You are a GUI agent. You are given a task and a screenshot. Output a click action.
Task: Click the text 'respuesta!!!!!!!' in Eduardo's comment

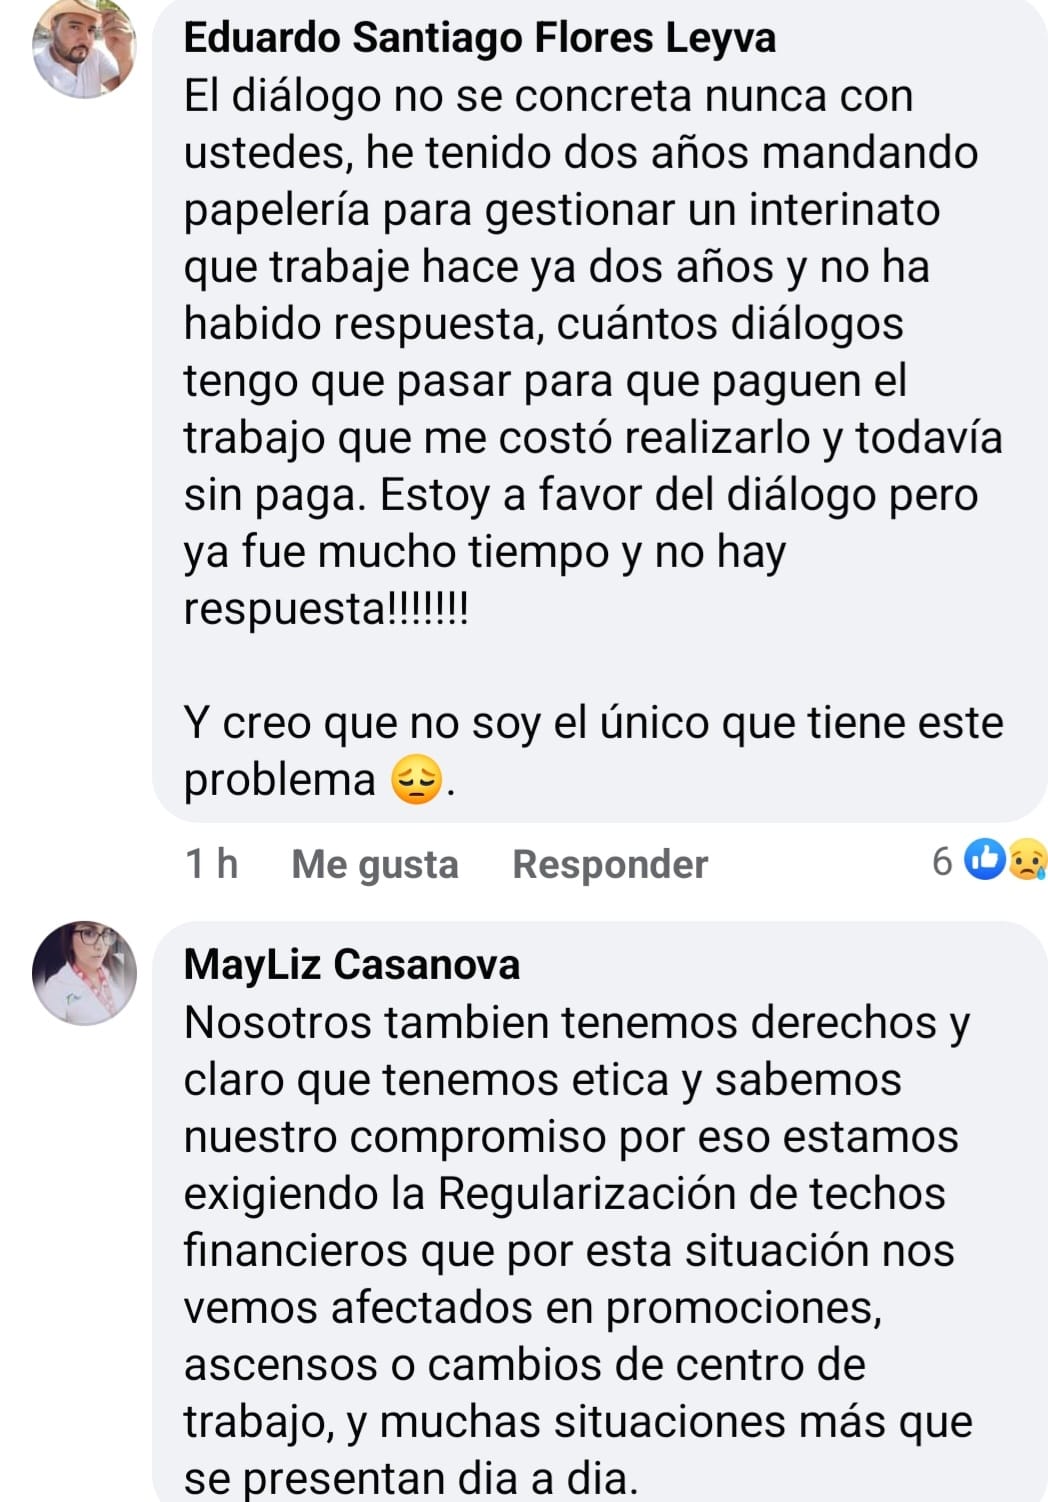(326, 609)
